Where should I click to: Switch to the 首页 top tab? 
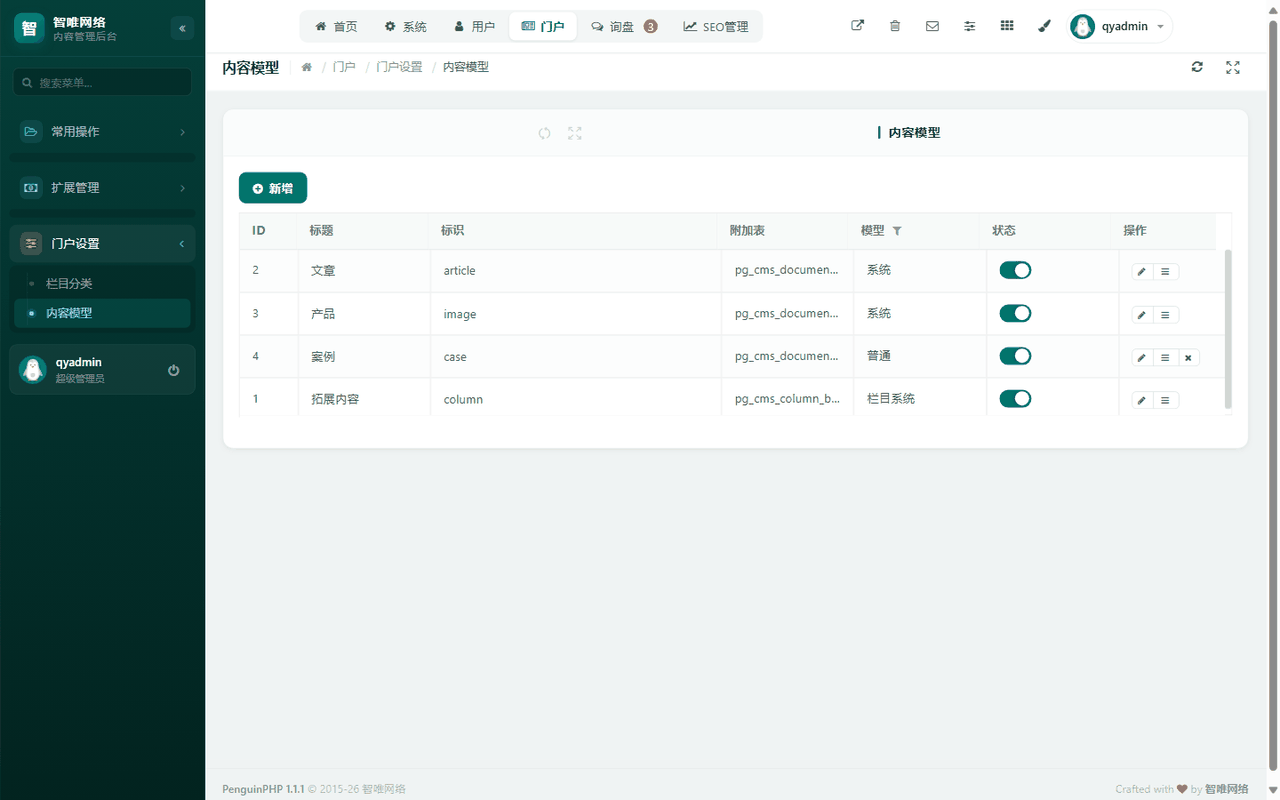(x=336, y=27)
